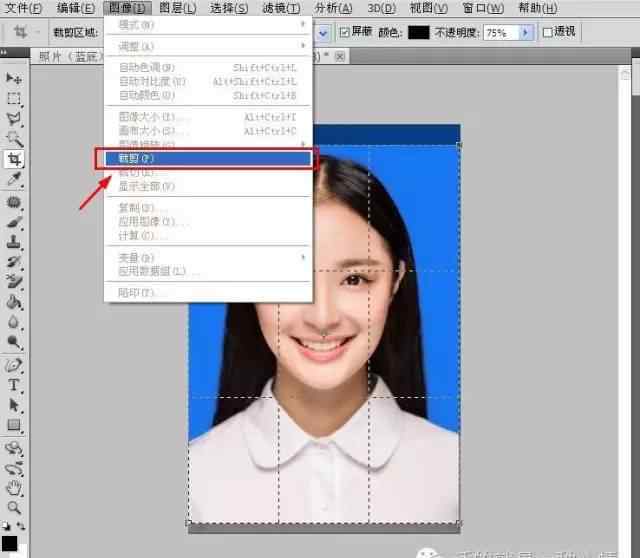This screenshot has height=558, width=640.
Task: Expand the 模式 submenu arrow
Action: (x=303, y=24)
